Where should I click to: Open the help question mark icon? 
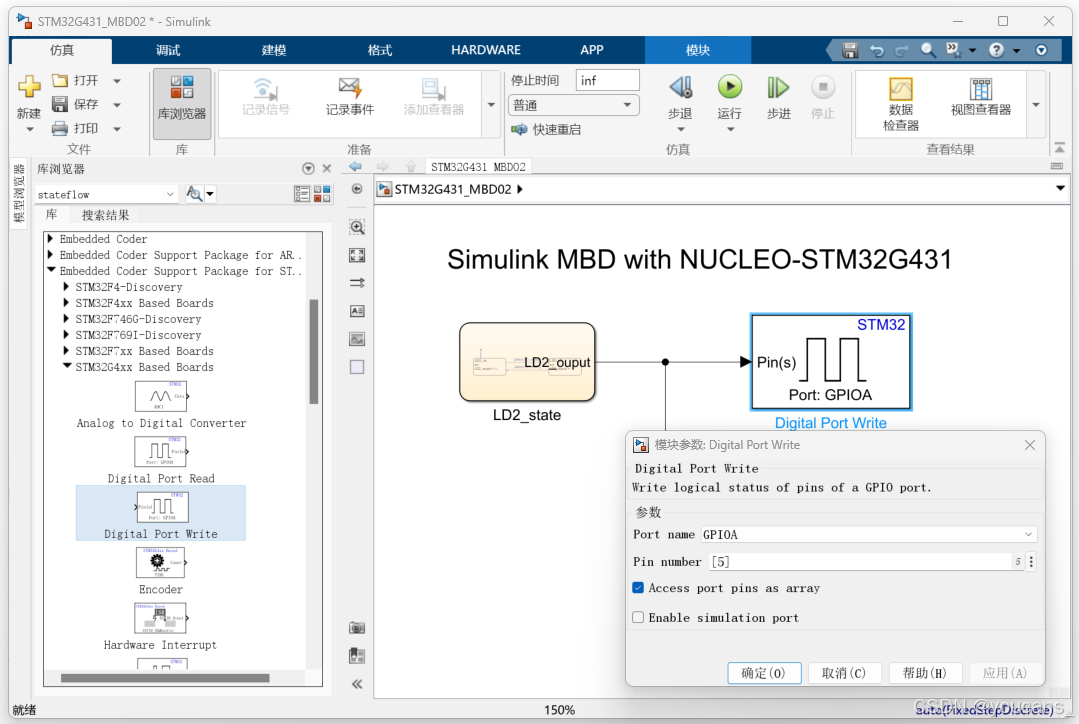[x=996, y=50]
